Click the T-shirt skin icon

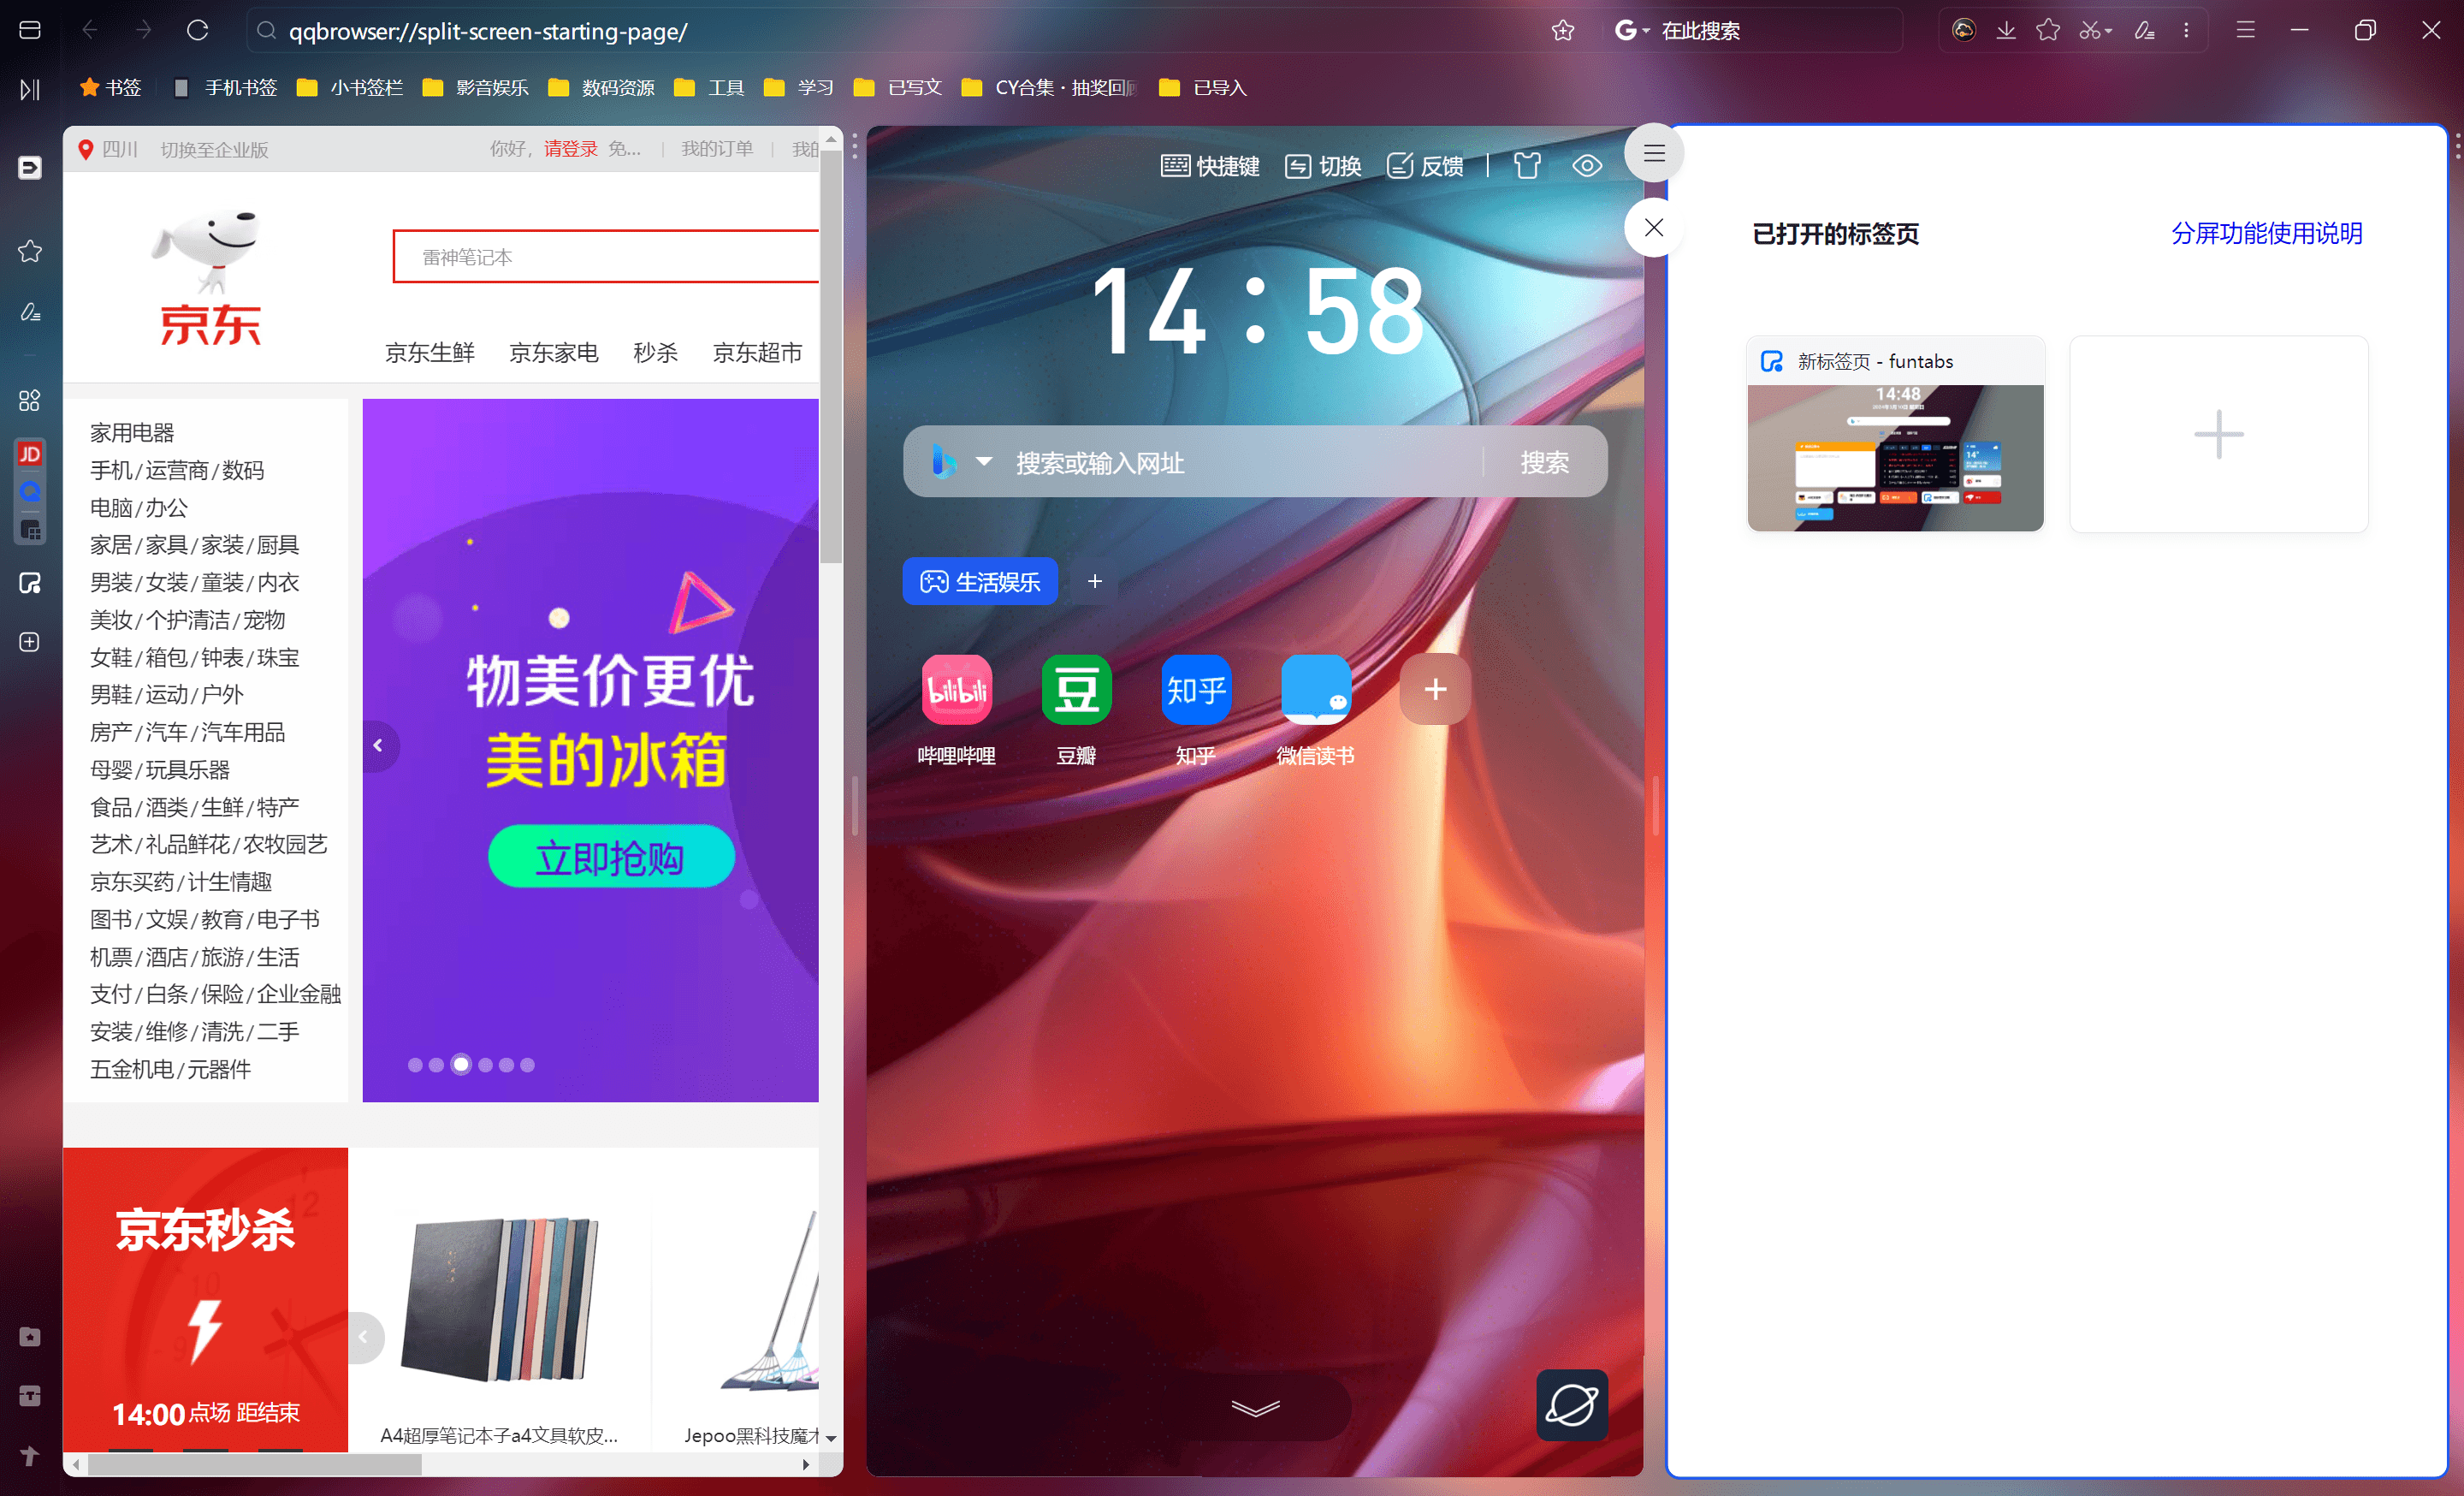point(1527,165)
